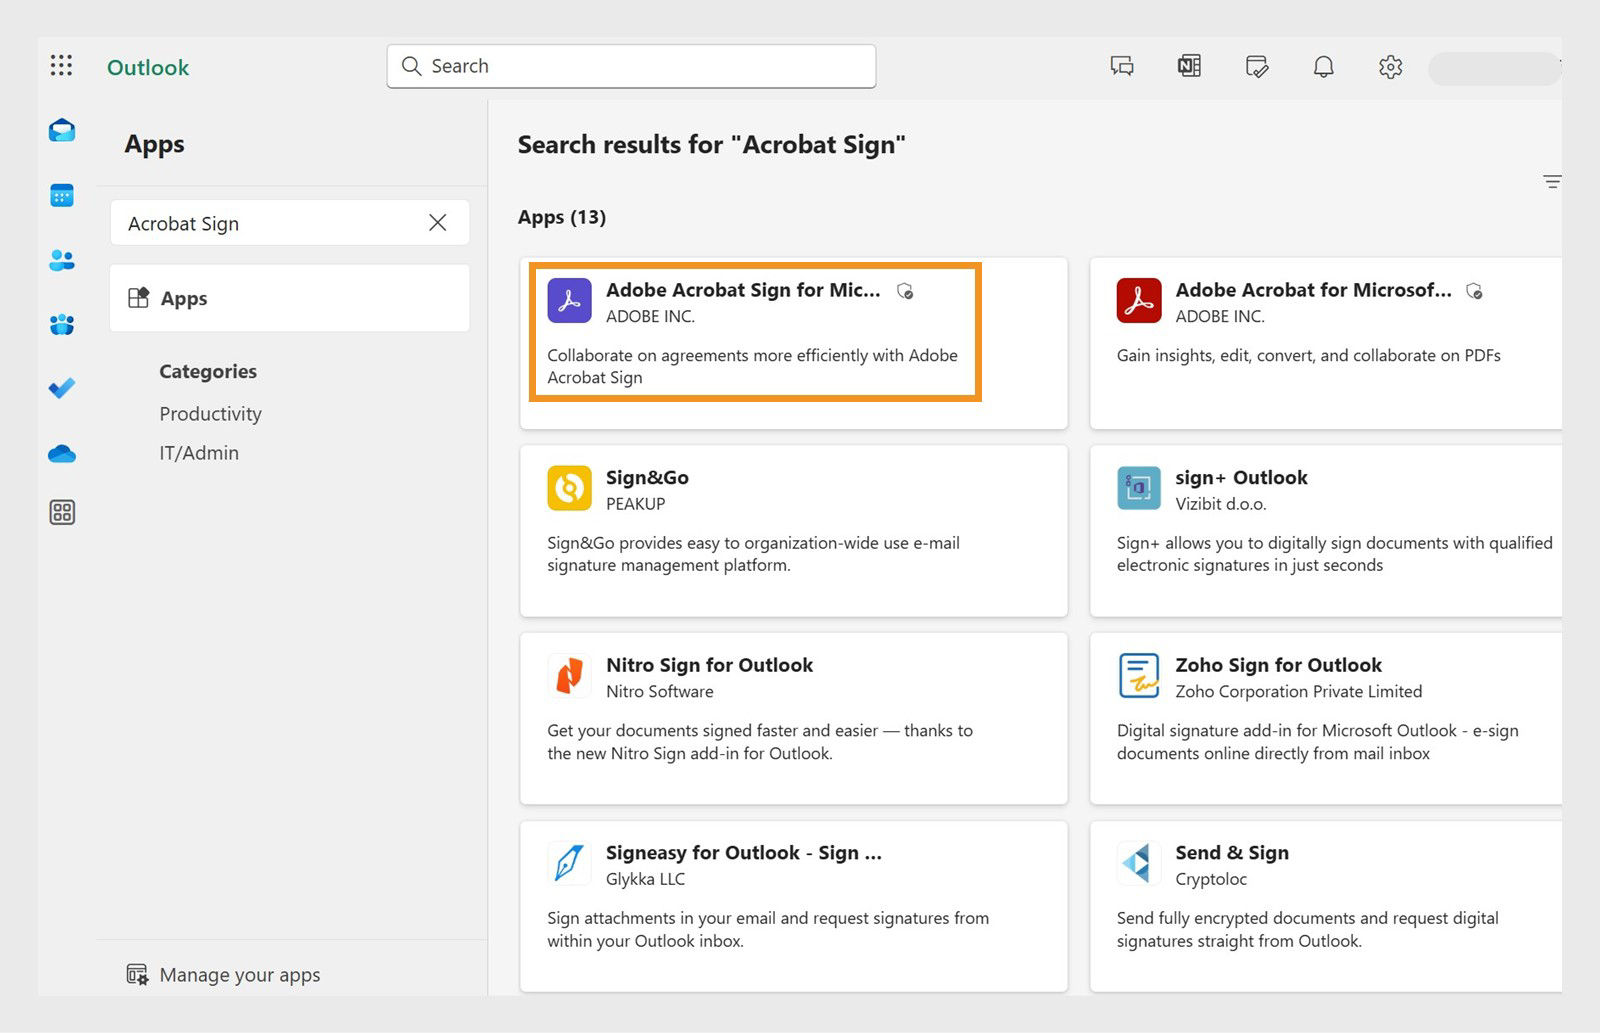This screenshot has height=1033, width=1600.
Task: Click the account profile area in header
Action: point(1494,68)
